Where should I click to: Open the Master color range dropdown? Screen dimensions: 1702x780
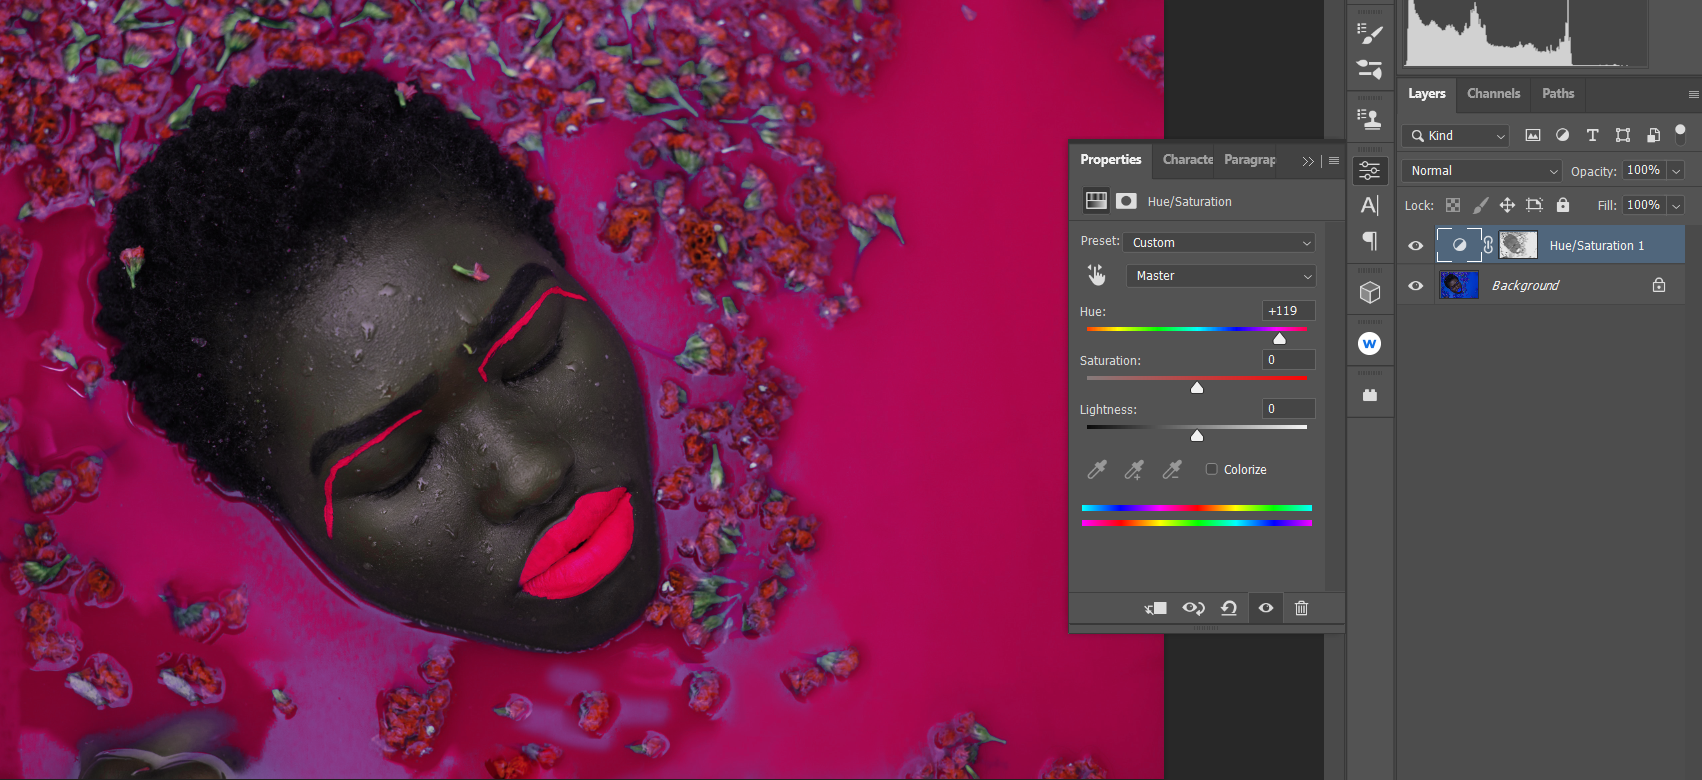tap(1220, 276)
